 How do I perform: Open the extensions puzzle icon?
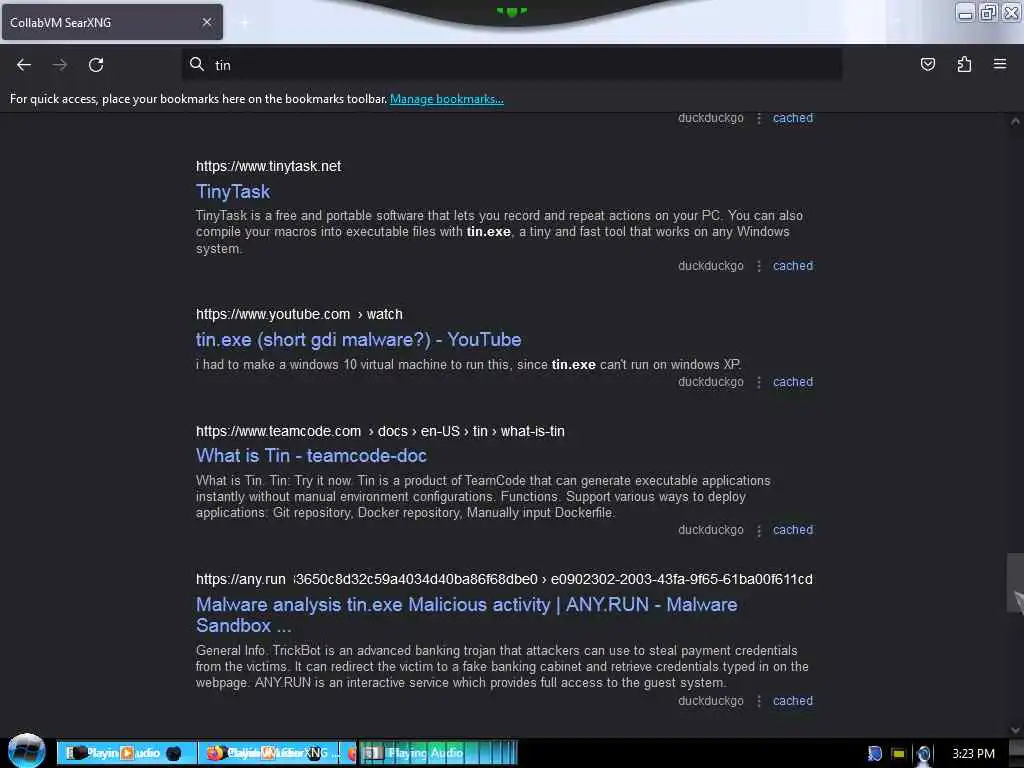pyautogui.click(x=964, y=64)
